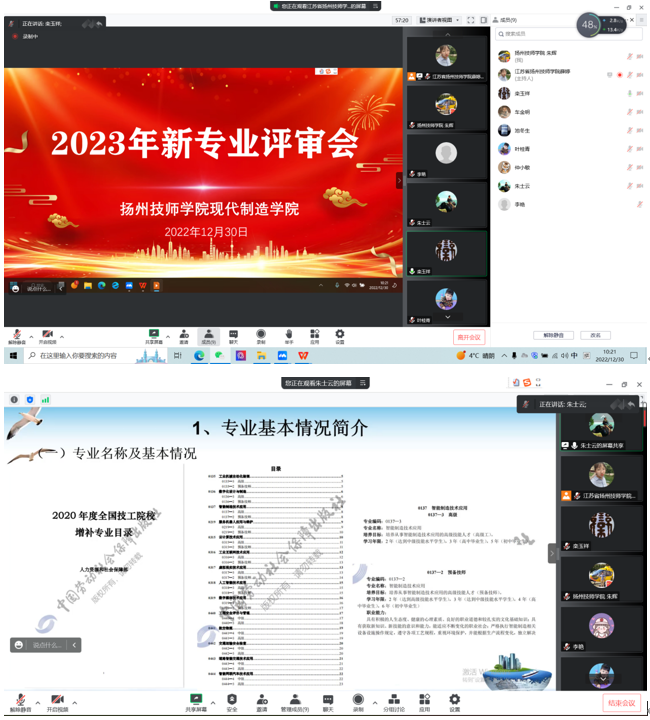650x720 pixels.
Task: Open the 安全 security icon
Action: 232,703
